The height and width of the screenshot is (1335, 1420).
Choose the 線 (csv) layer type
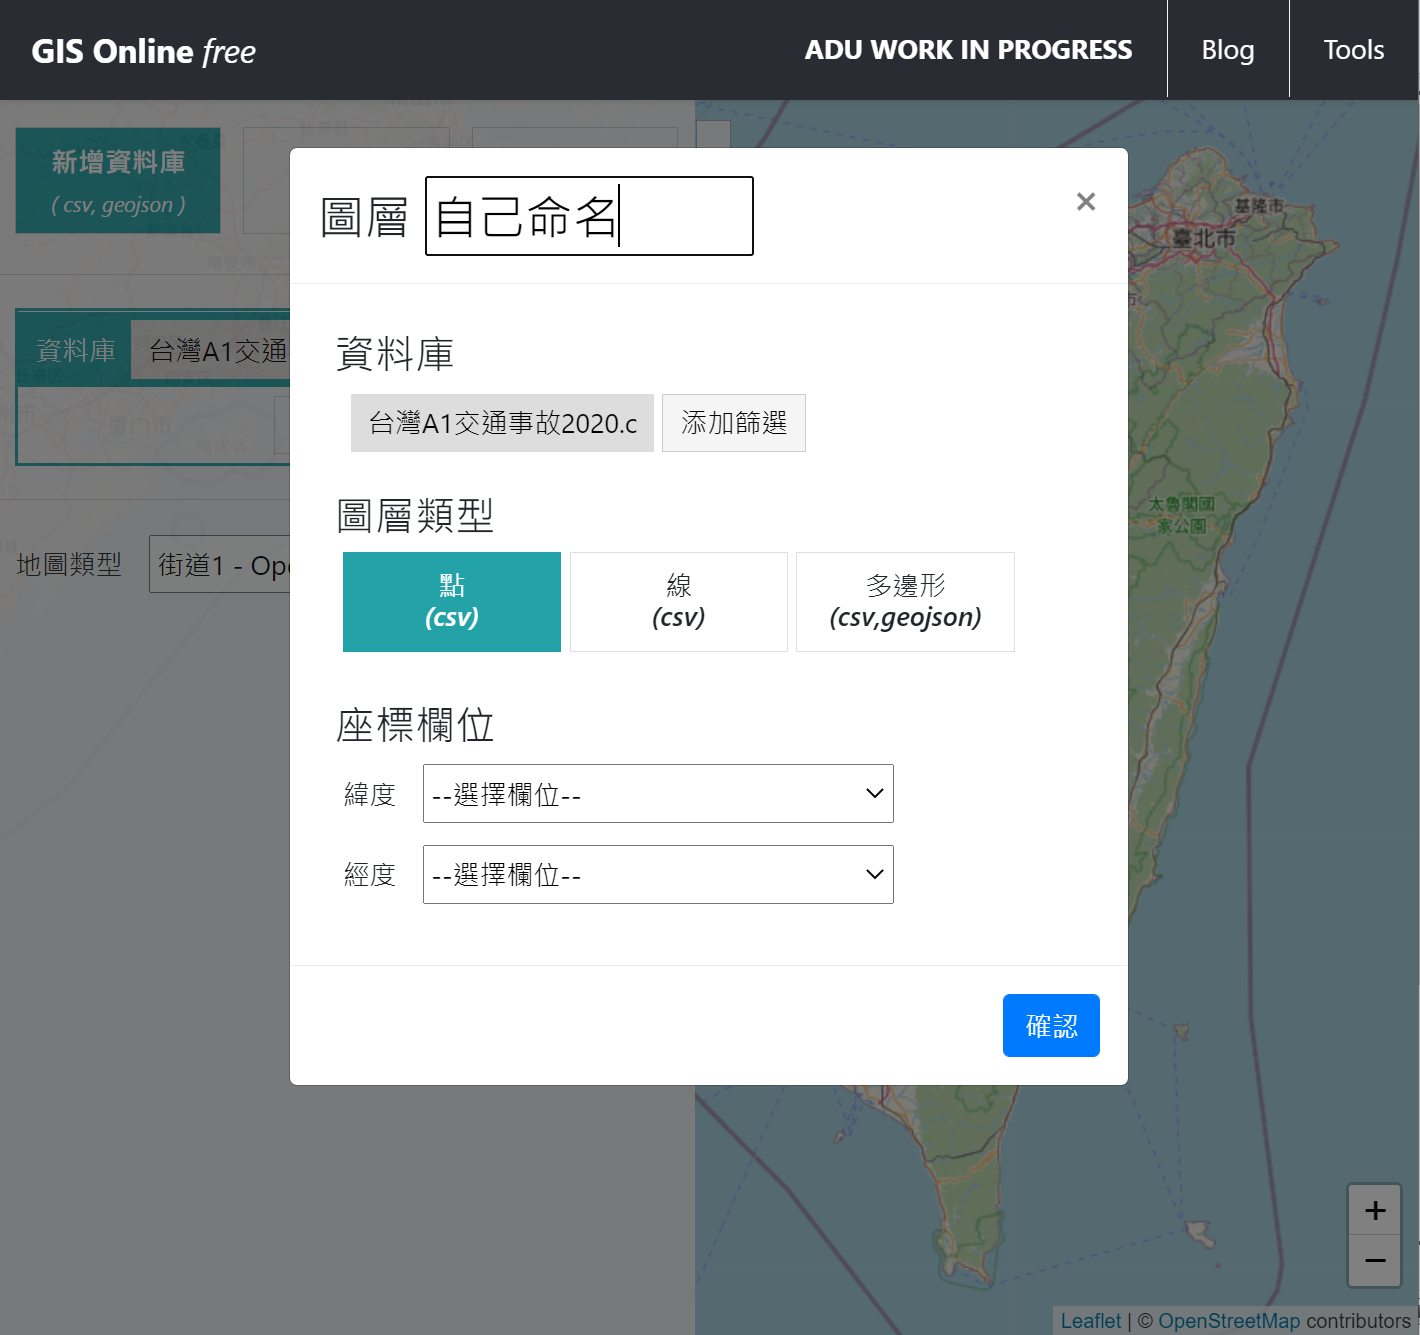[679, 602]
